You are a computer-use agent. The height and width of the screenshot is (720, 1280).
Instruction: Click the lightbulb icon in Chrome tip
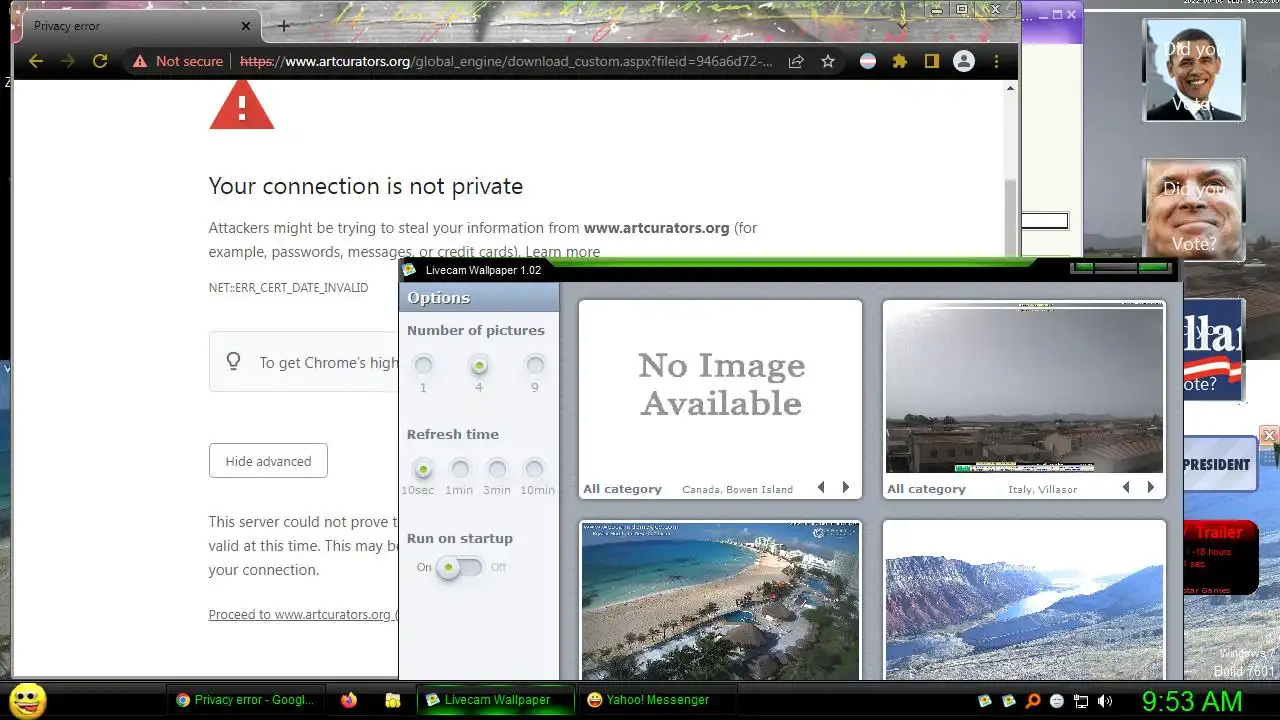click(x=233, y=361)
